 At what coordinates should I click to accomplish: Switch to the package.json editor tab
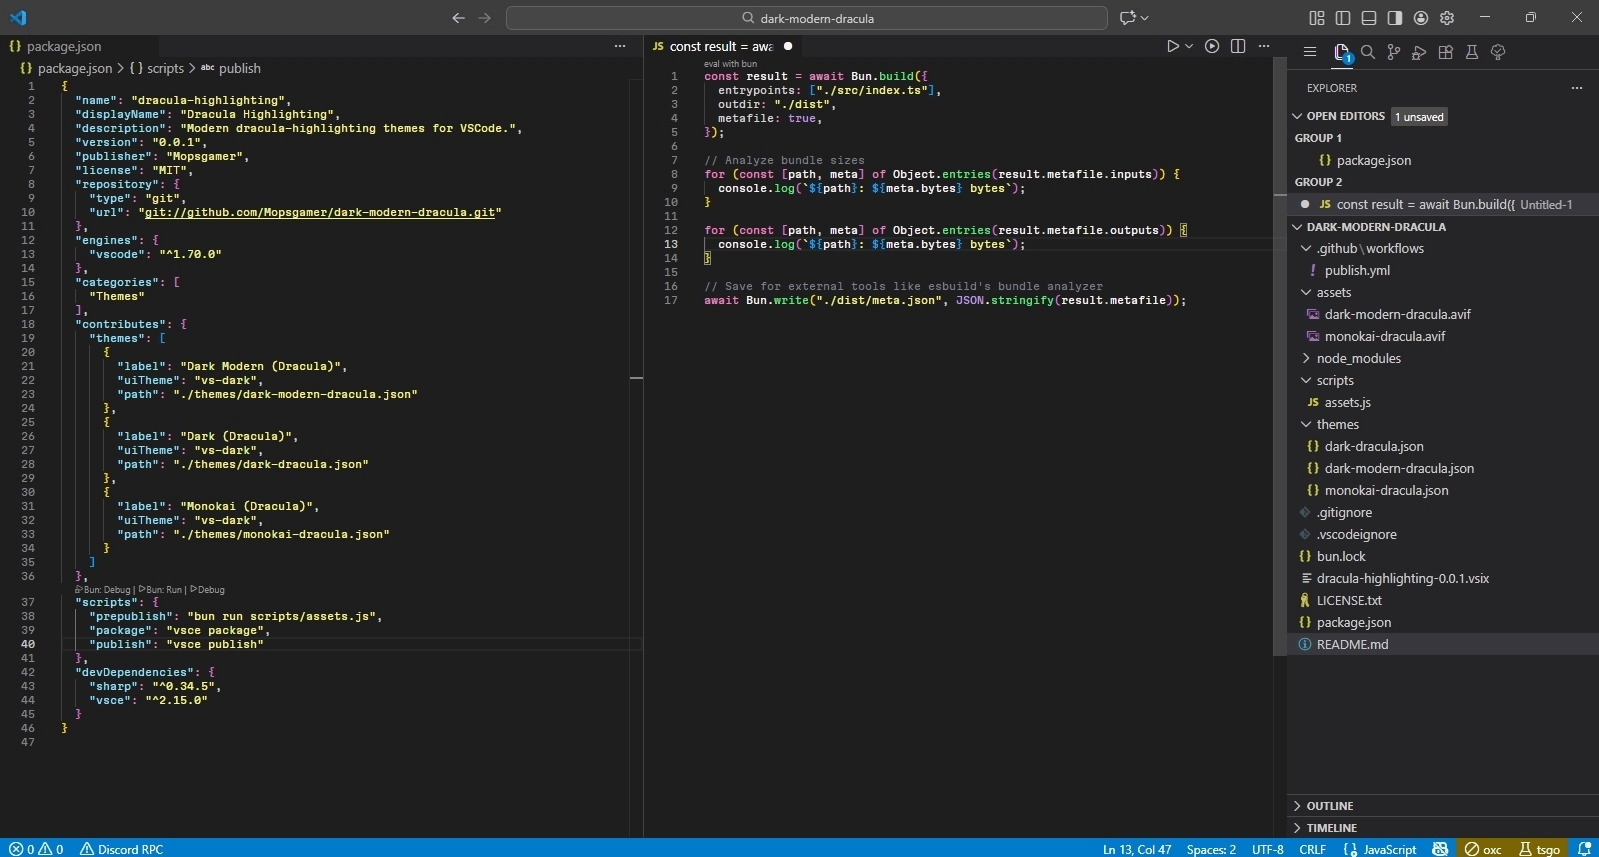64,46
